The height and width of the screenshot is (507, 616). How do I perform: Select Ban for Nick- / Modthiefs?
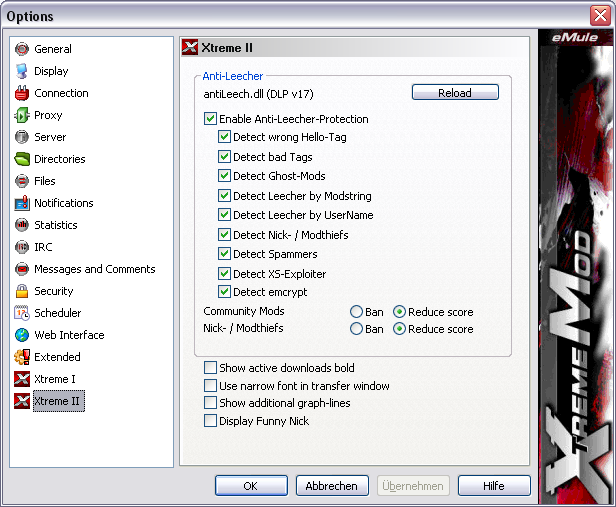(356, 329)
